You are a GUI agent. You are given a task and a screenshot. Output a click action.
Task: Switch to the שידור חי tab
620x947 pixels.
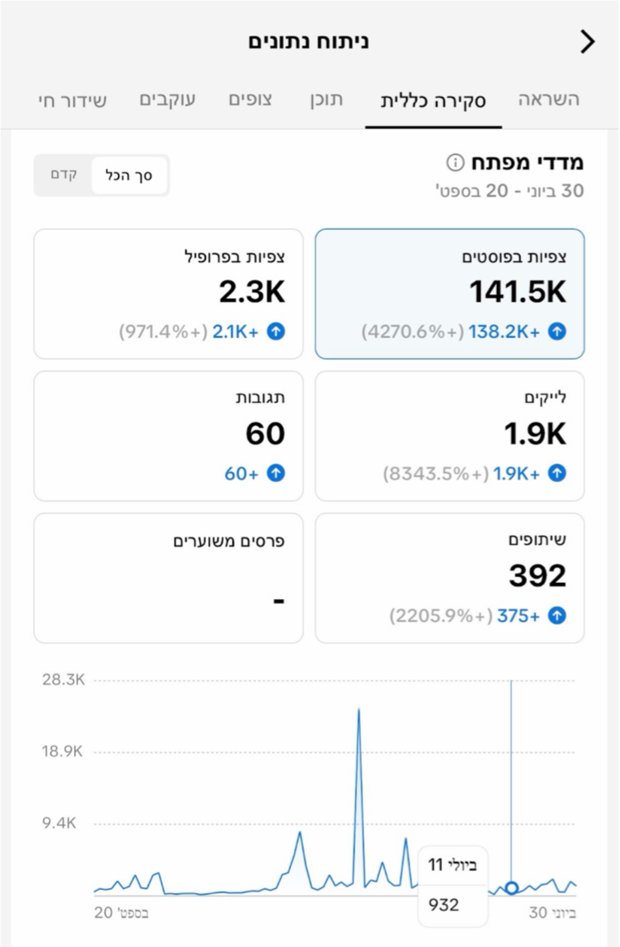pyautogui.click(x=72, y=100)
